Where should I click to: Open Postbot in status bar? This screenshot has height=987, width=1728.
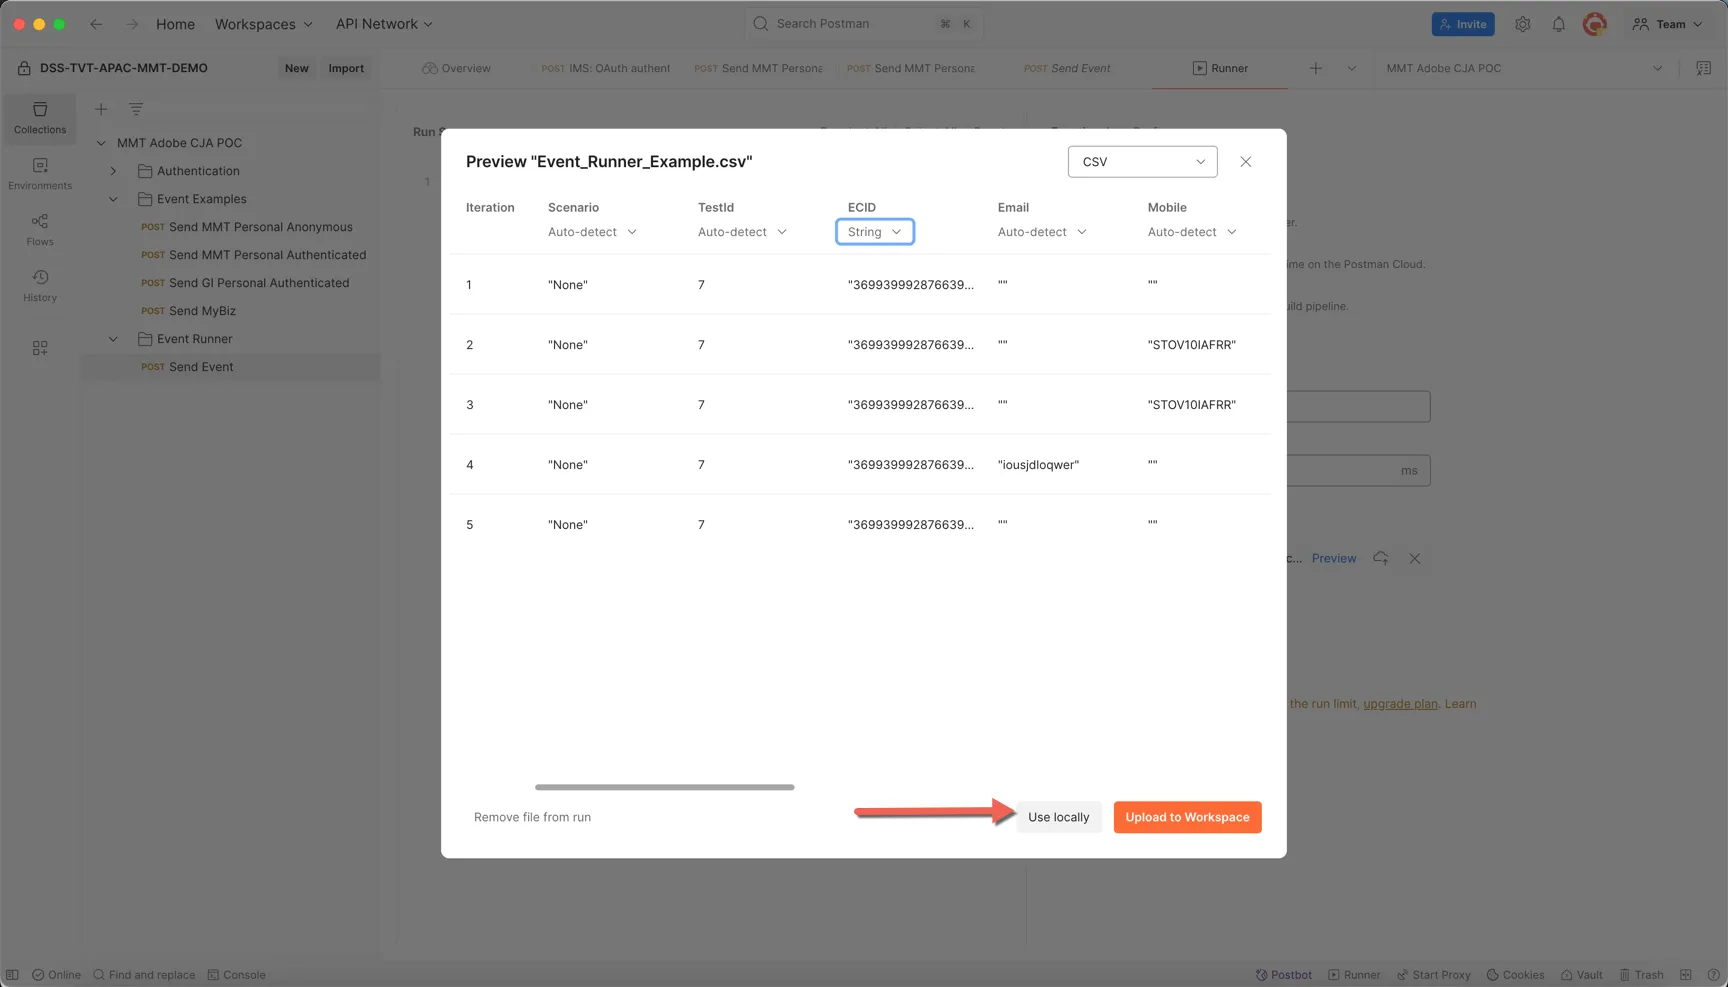(x=1284, y=975)
